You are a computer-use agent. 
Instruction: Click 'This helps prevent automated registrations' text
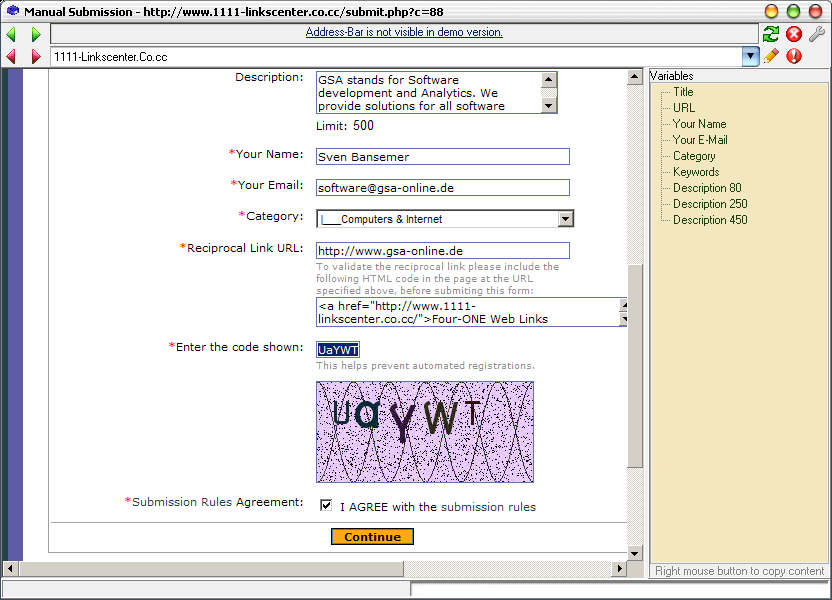[x=425, y=366]
